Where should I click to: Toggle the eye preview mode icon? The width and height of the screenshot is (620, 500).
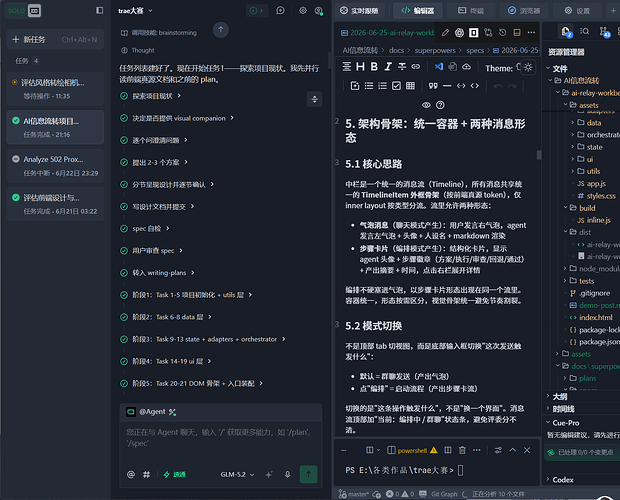(x=426, y=105)
